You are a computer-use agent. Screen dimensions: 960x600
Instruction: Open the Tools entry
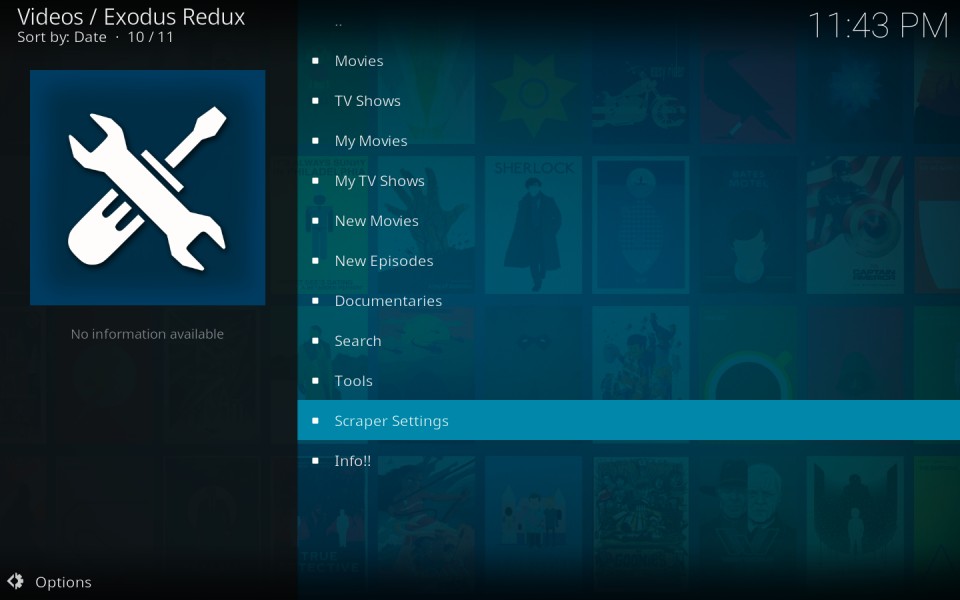628,381
